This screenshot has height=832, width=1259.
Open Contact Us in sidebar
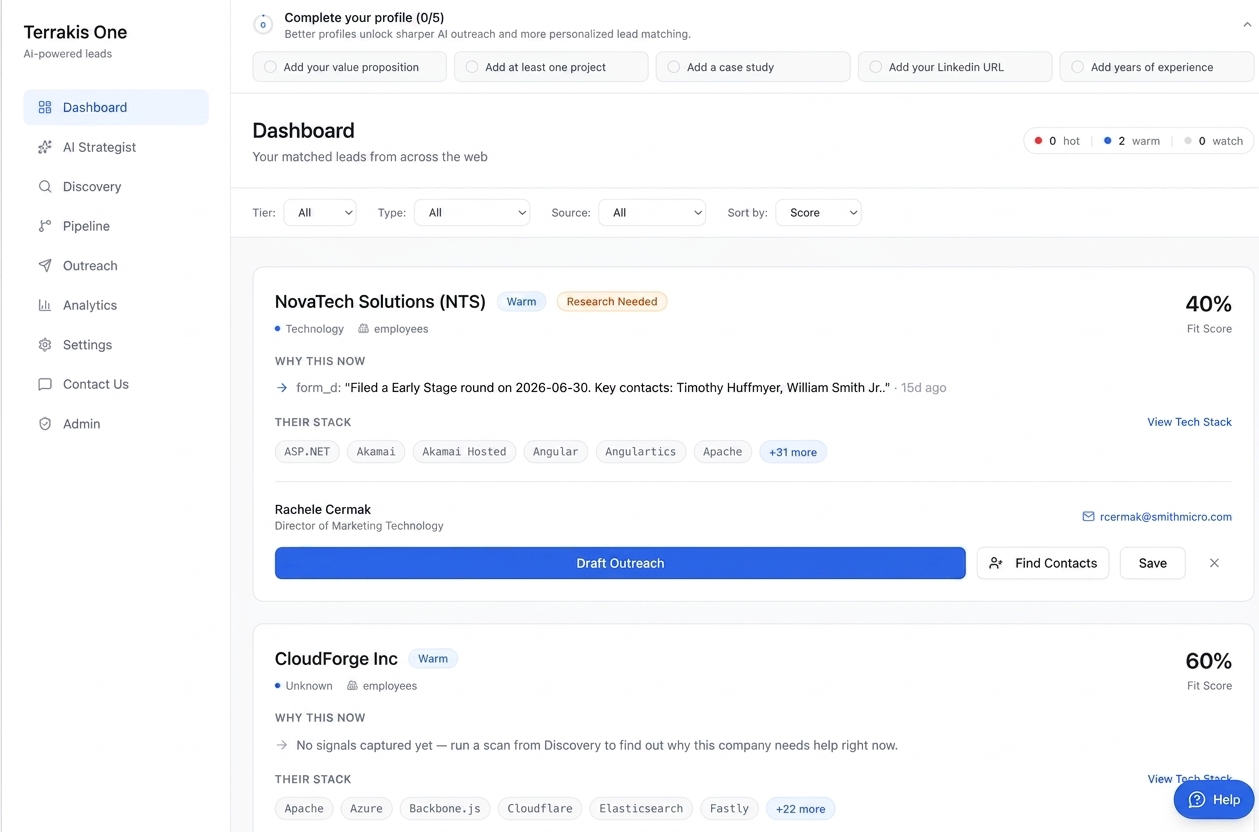(x=116, y=384)
